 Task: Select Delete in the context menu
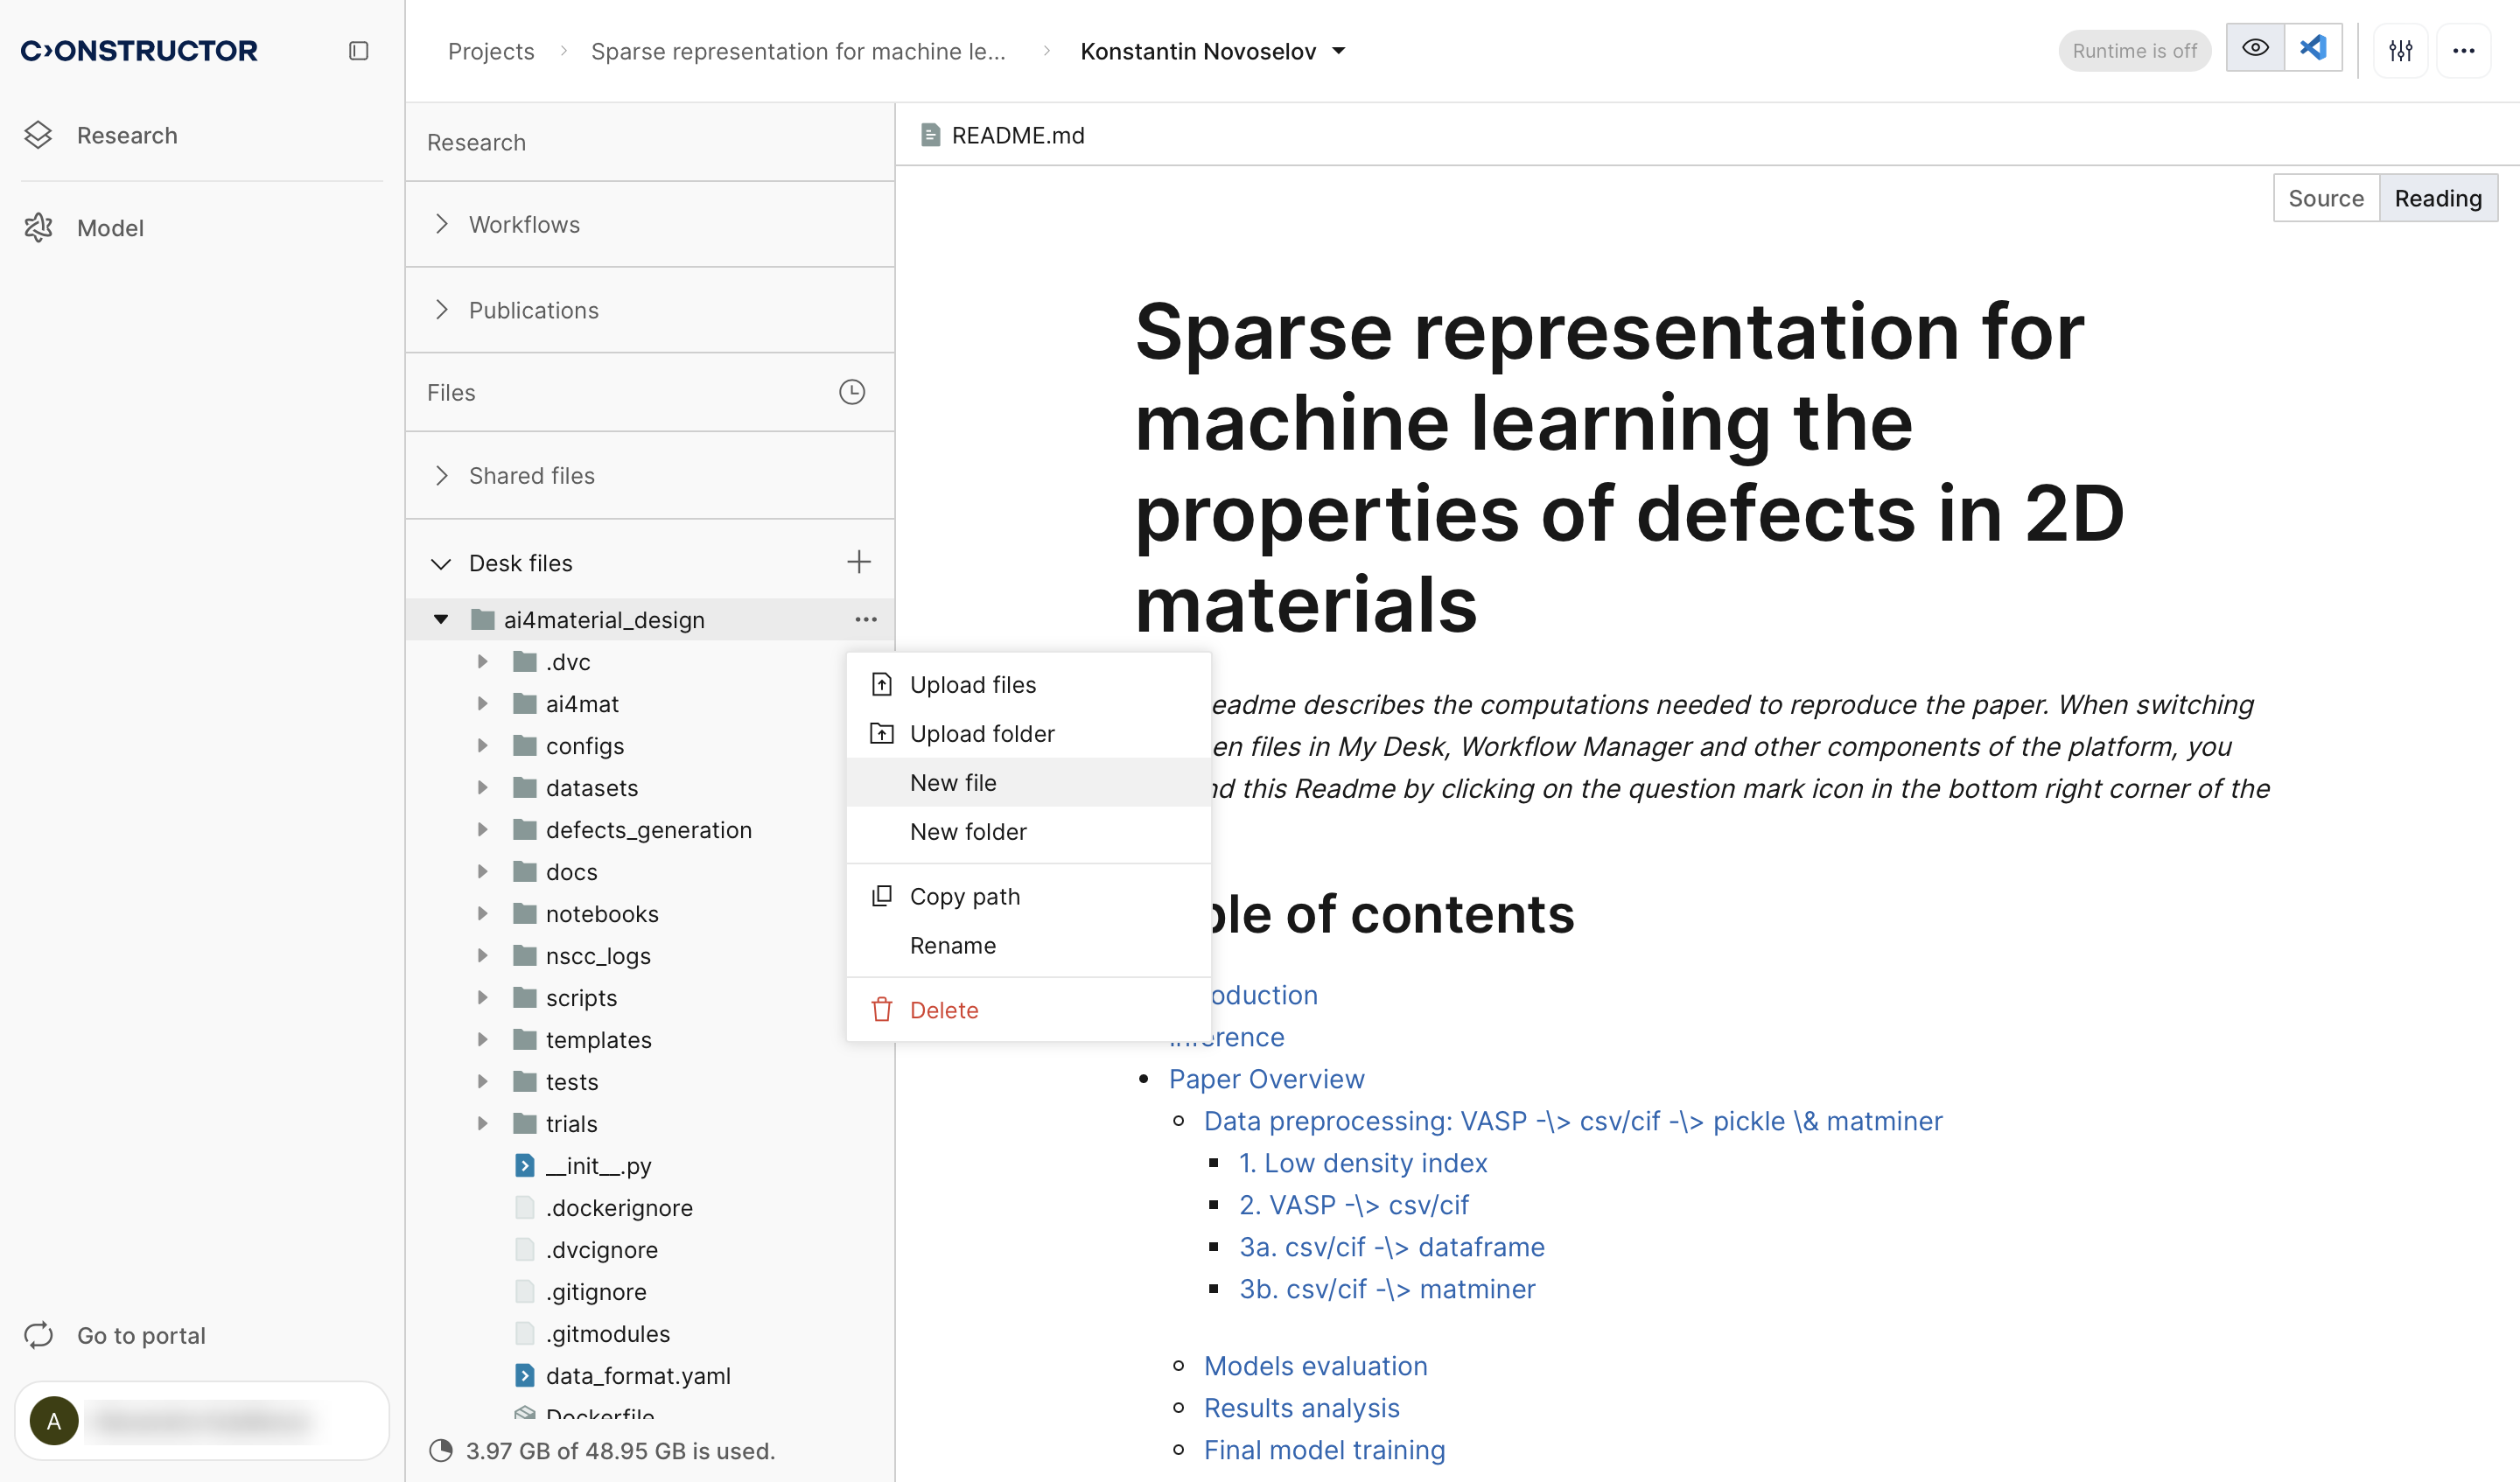(943, 1009)
